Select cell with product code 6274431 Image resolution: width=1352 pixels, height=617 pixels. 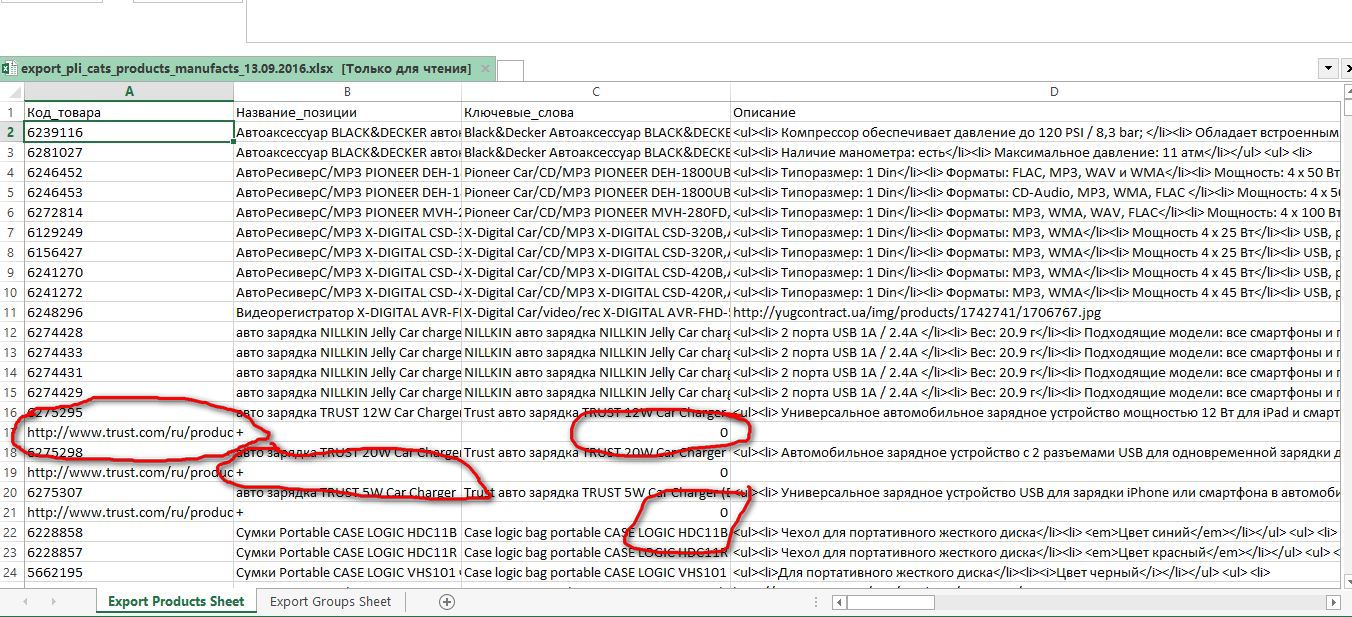(x=129, y=372)
